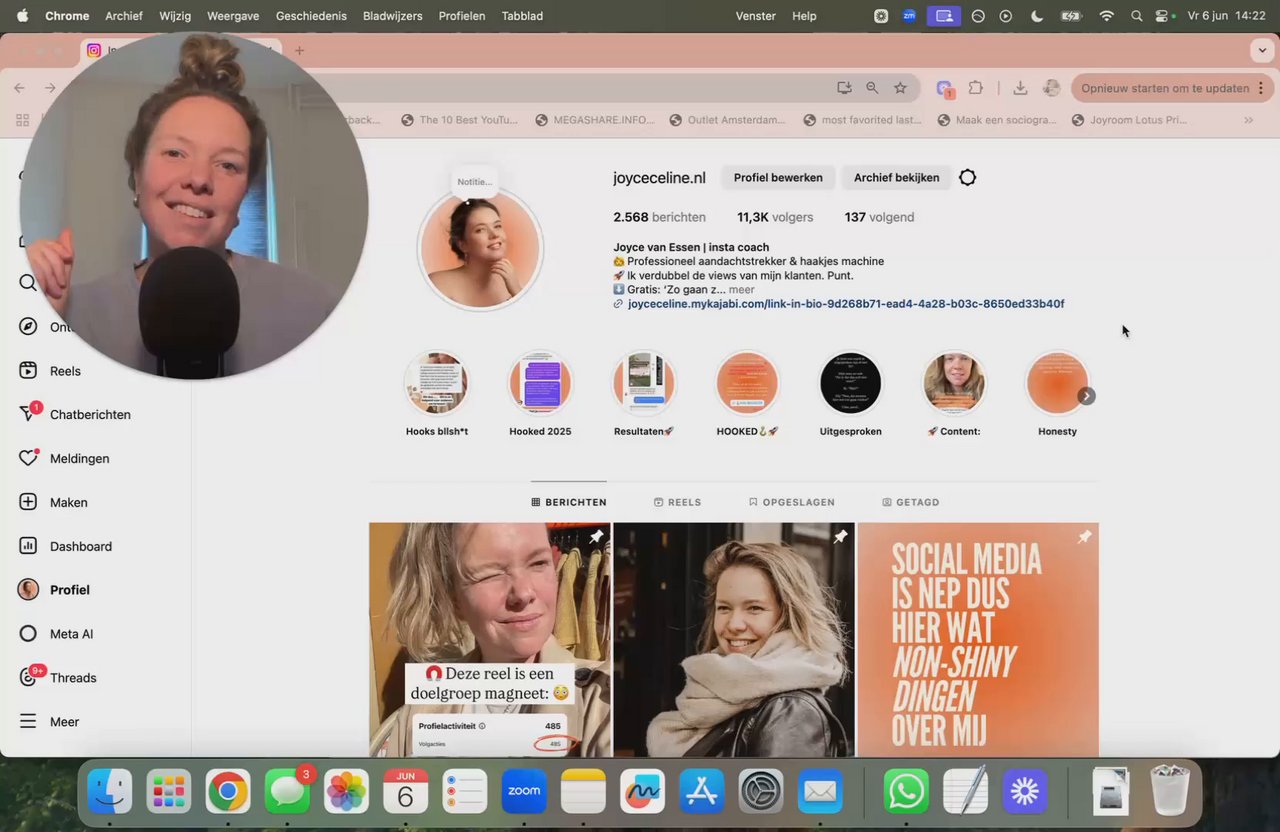Viewport: 1280px width, 832px height.
Task: Open Wi-Fi status in menu bar
Action: point(1106,16)
